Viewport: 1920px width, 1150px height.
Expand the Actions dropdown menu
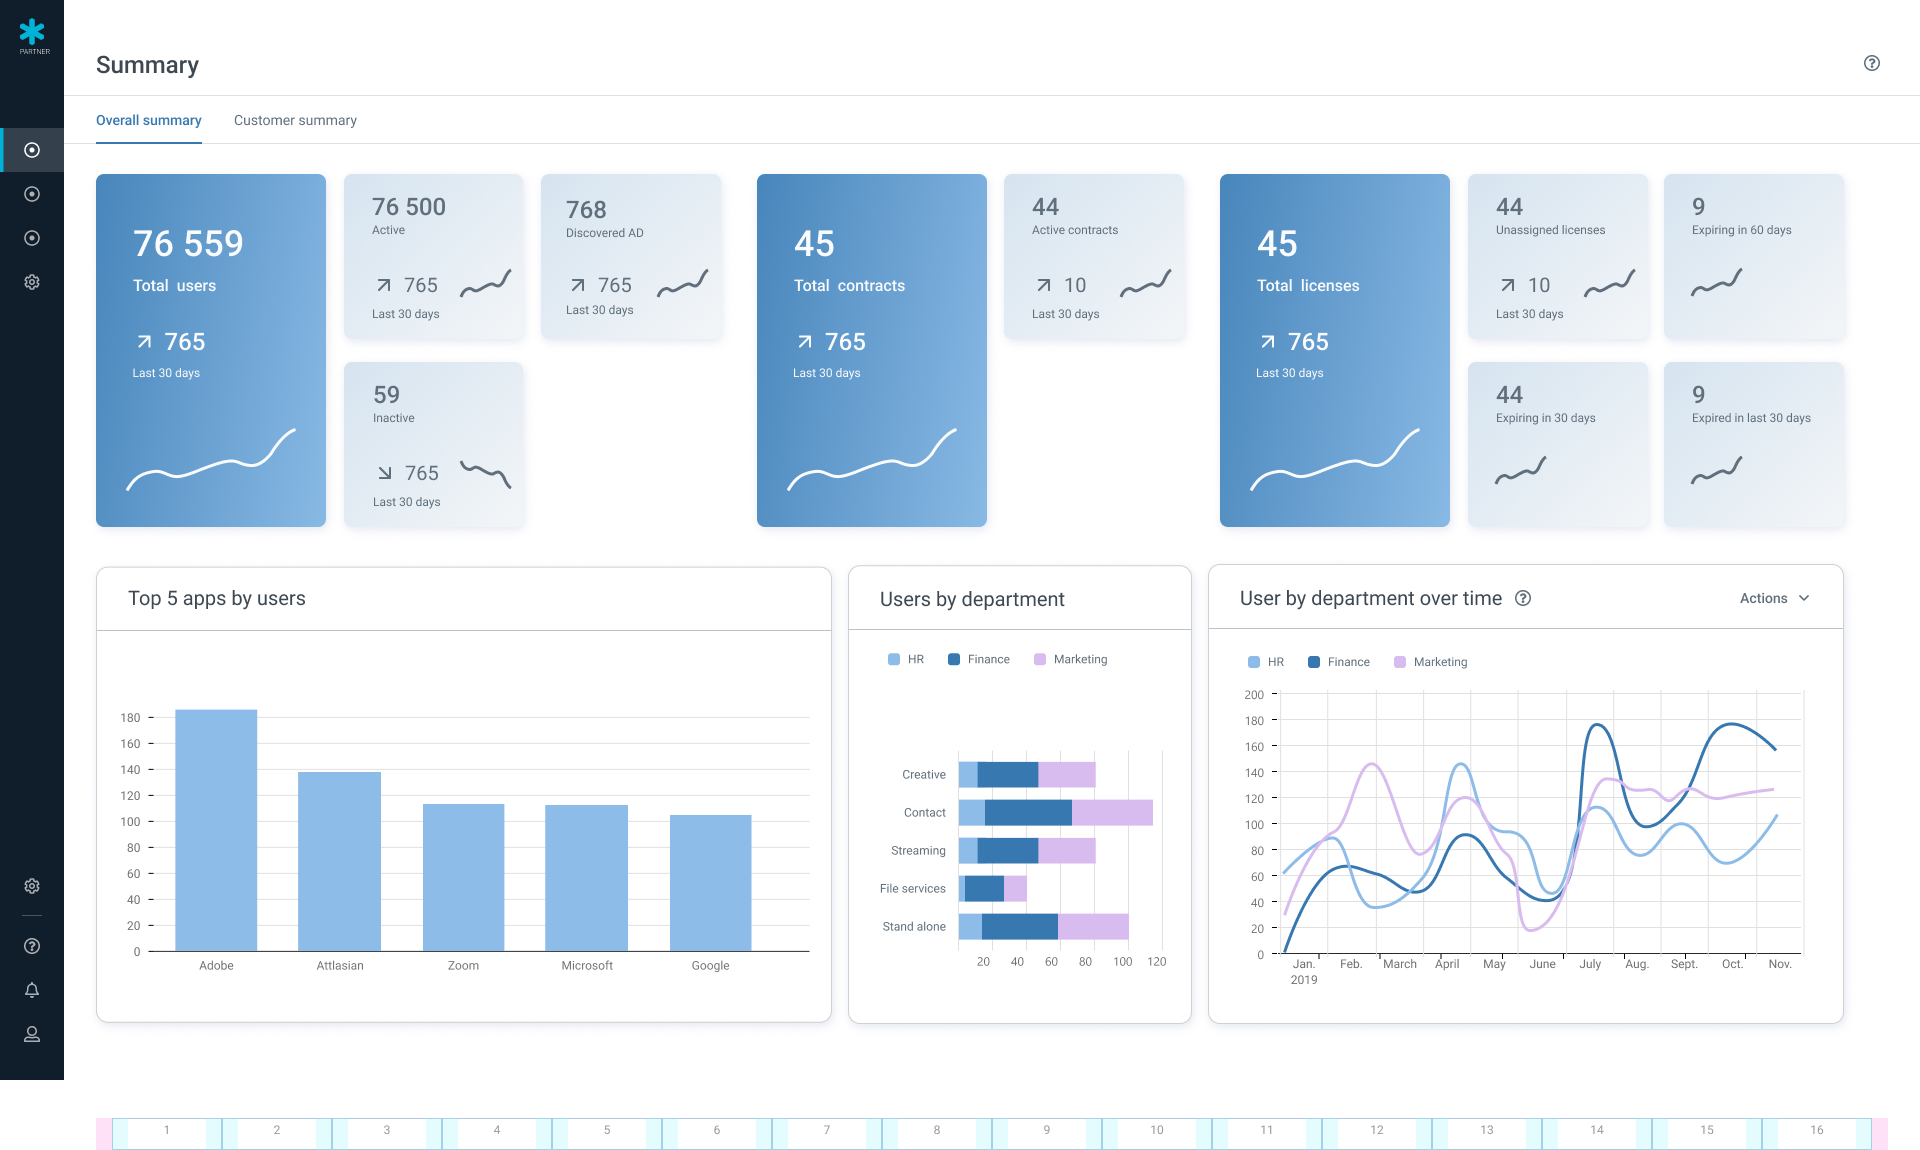(1775, 598)
